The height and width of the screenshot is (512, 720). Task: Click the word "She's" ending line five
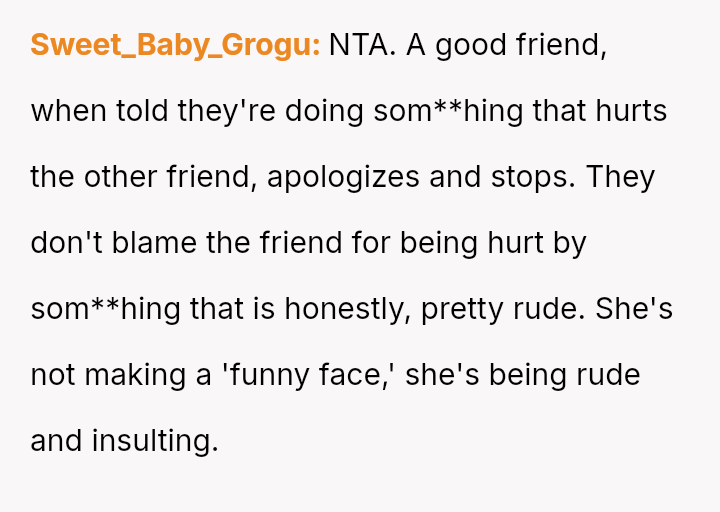634,309
